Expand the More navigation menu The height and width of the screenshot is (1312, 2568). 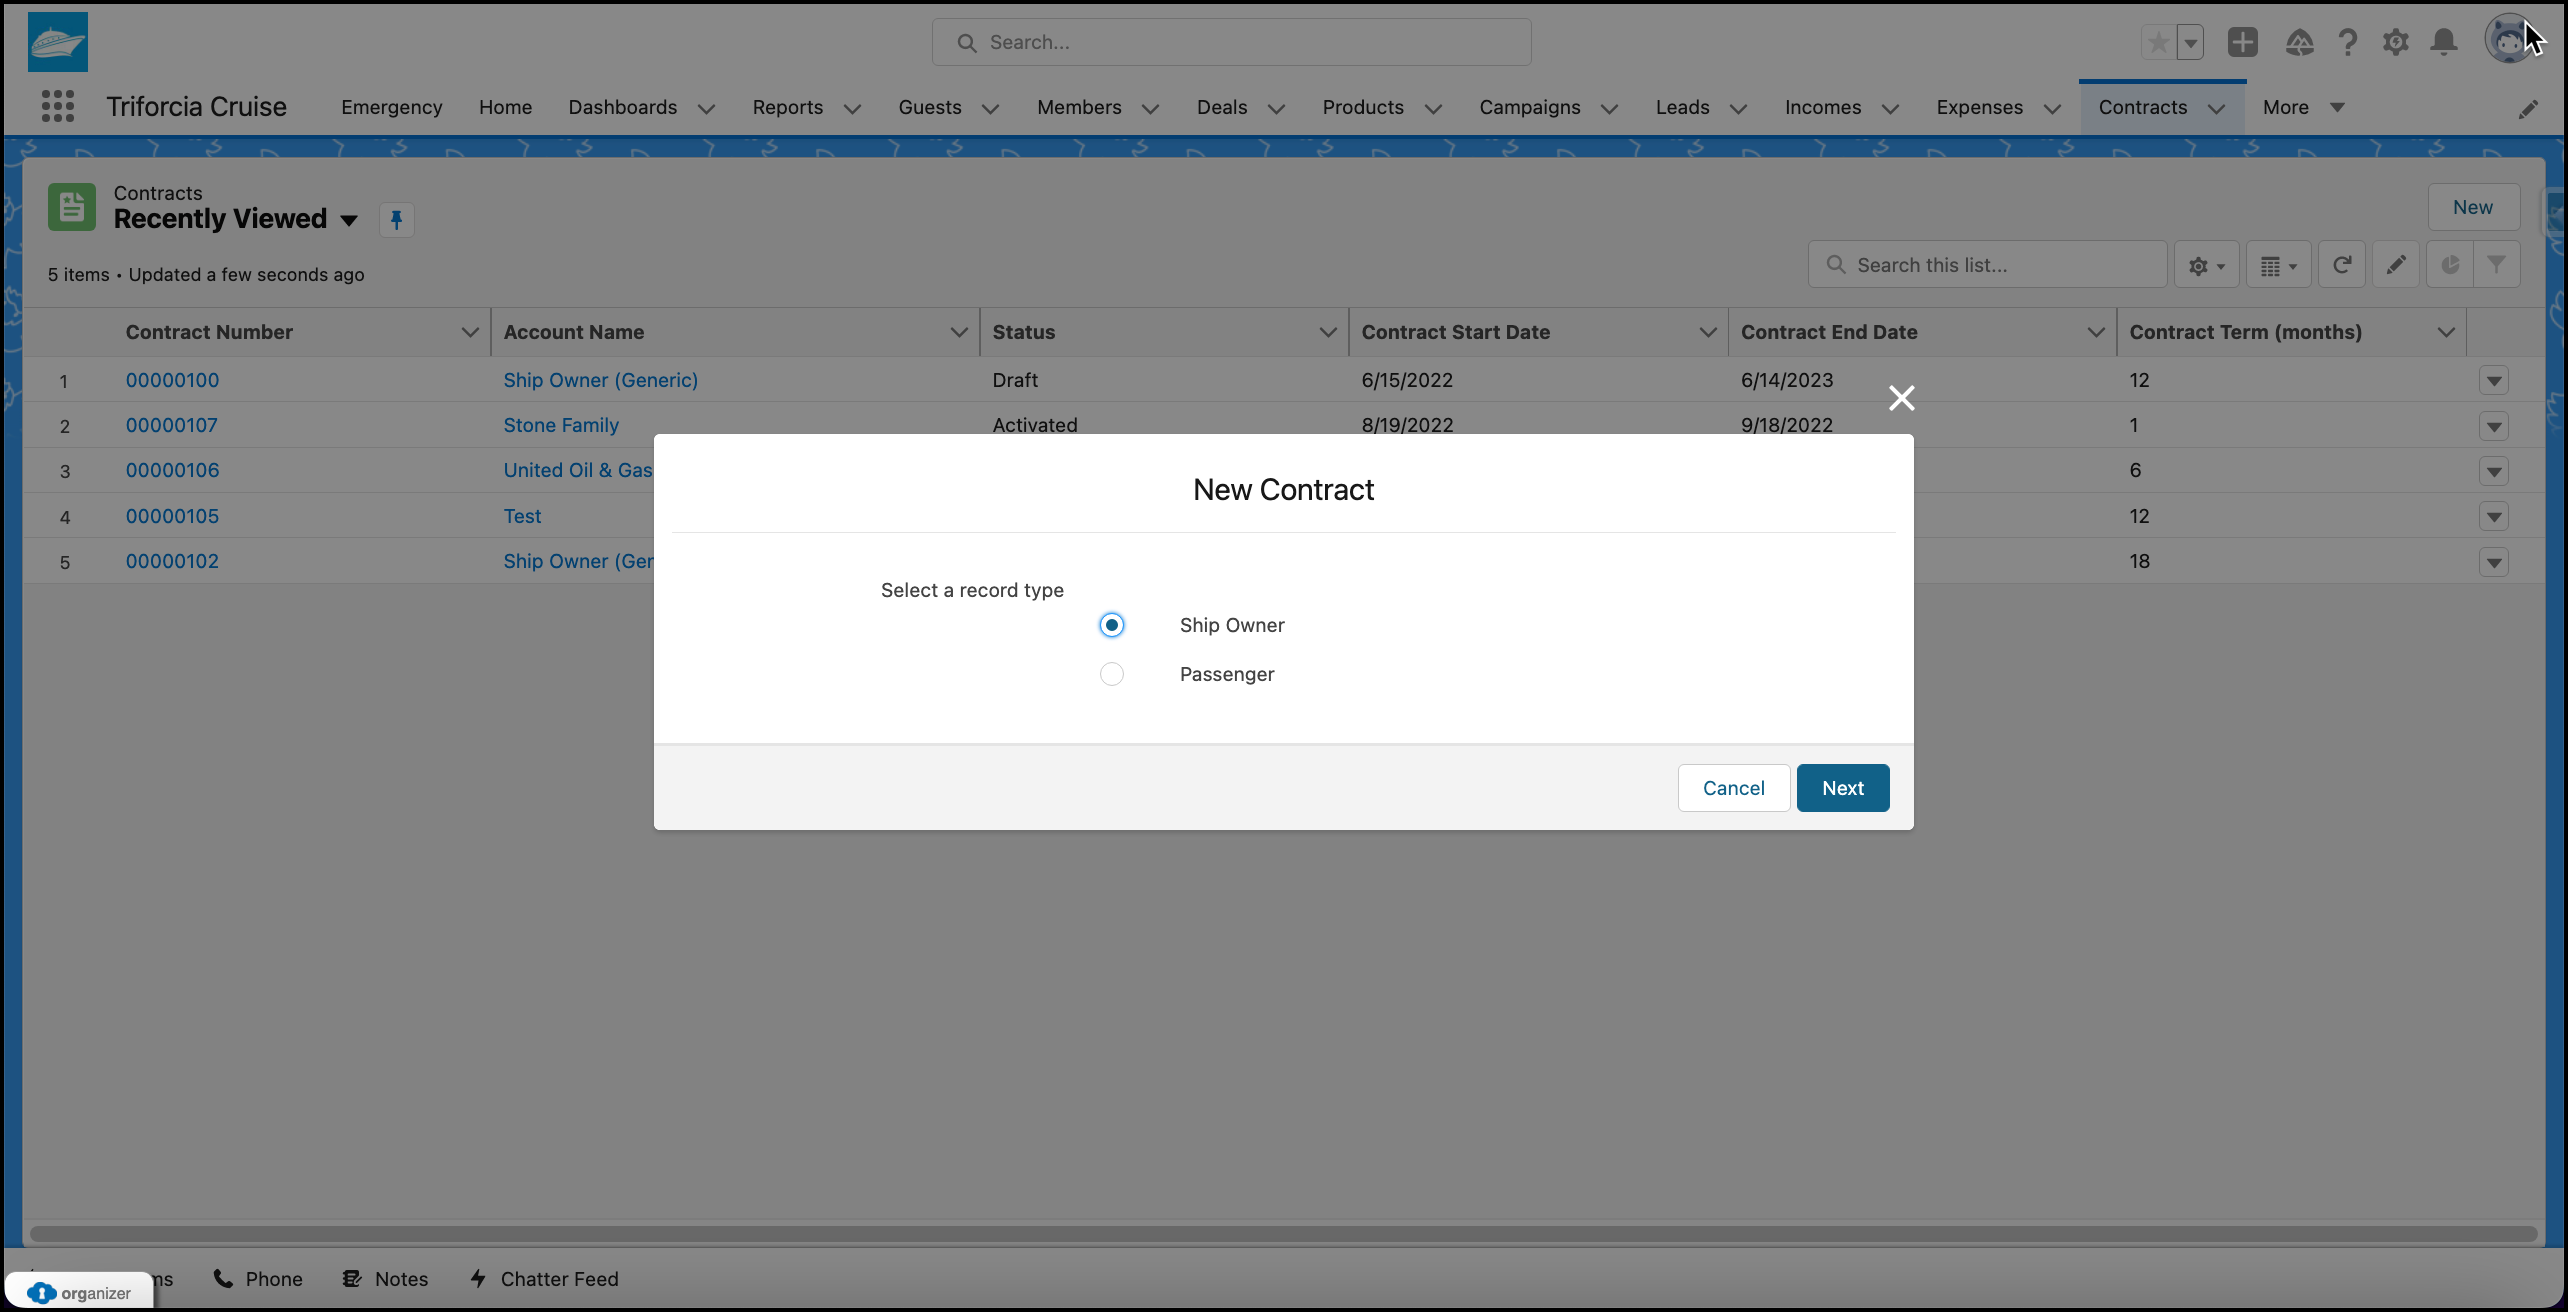(x=2303, y=107)
